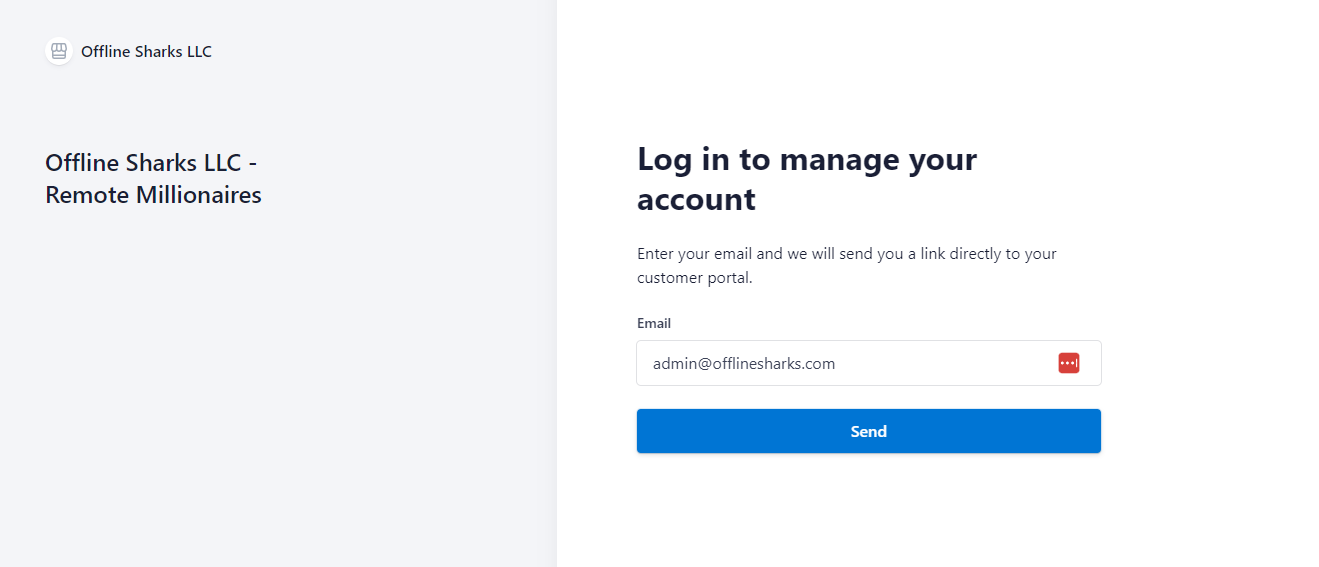This screenshot has height=567, width=1319.
Task: Click the storefront icon beside Offline Sharks LLC
Action: (59, 51)
